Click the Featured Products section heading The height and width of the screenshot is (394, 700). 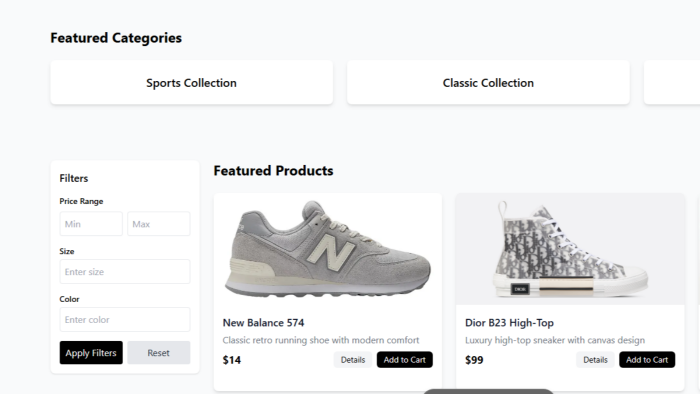click(x=273, y=170)
